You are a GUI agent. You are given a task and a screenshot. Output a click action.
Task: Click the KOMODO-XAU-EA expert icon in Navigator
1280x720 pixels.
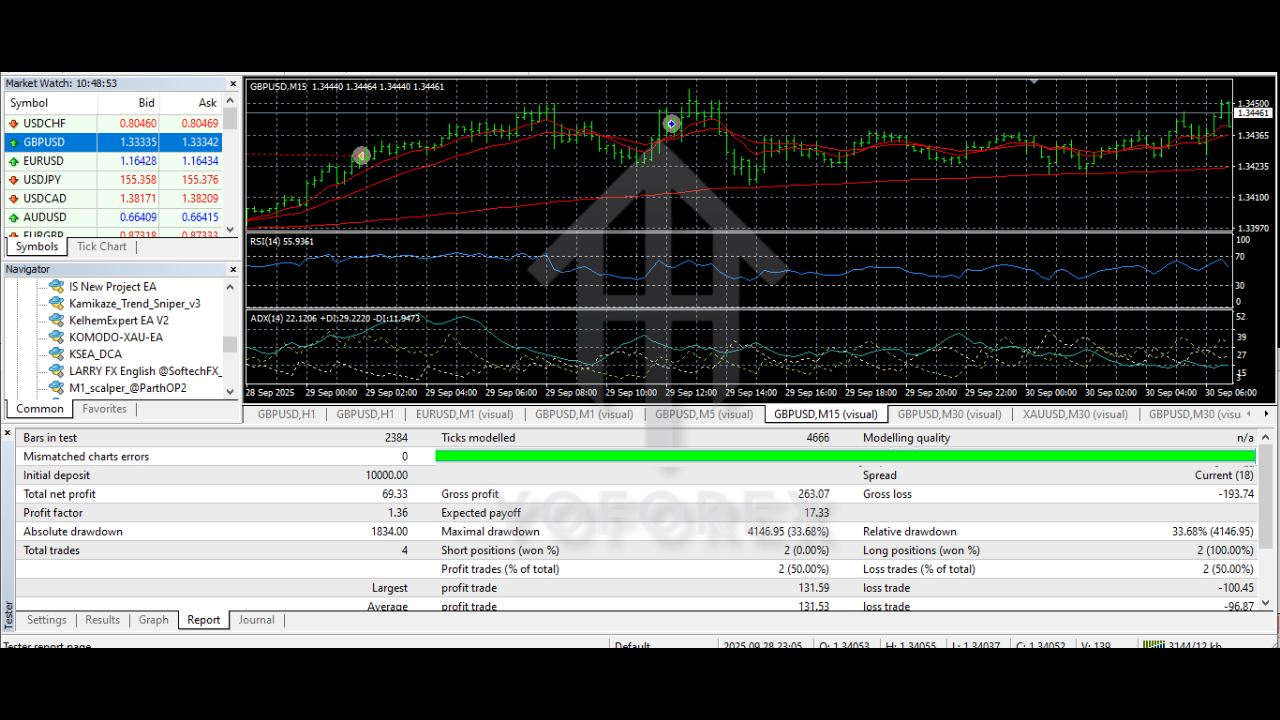pyautogui.click(x=57, y=337)
